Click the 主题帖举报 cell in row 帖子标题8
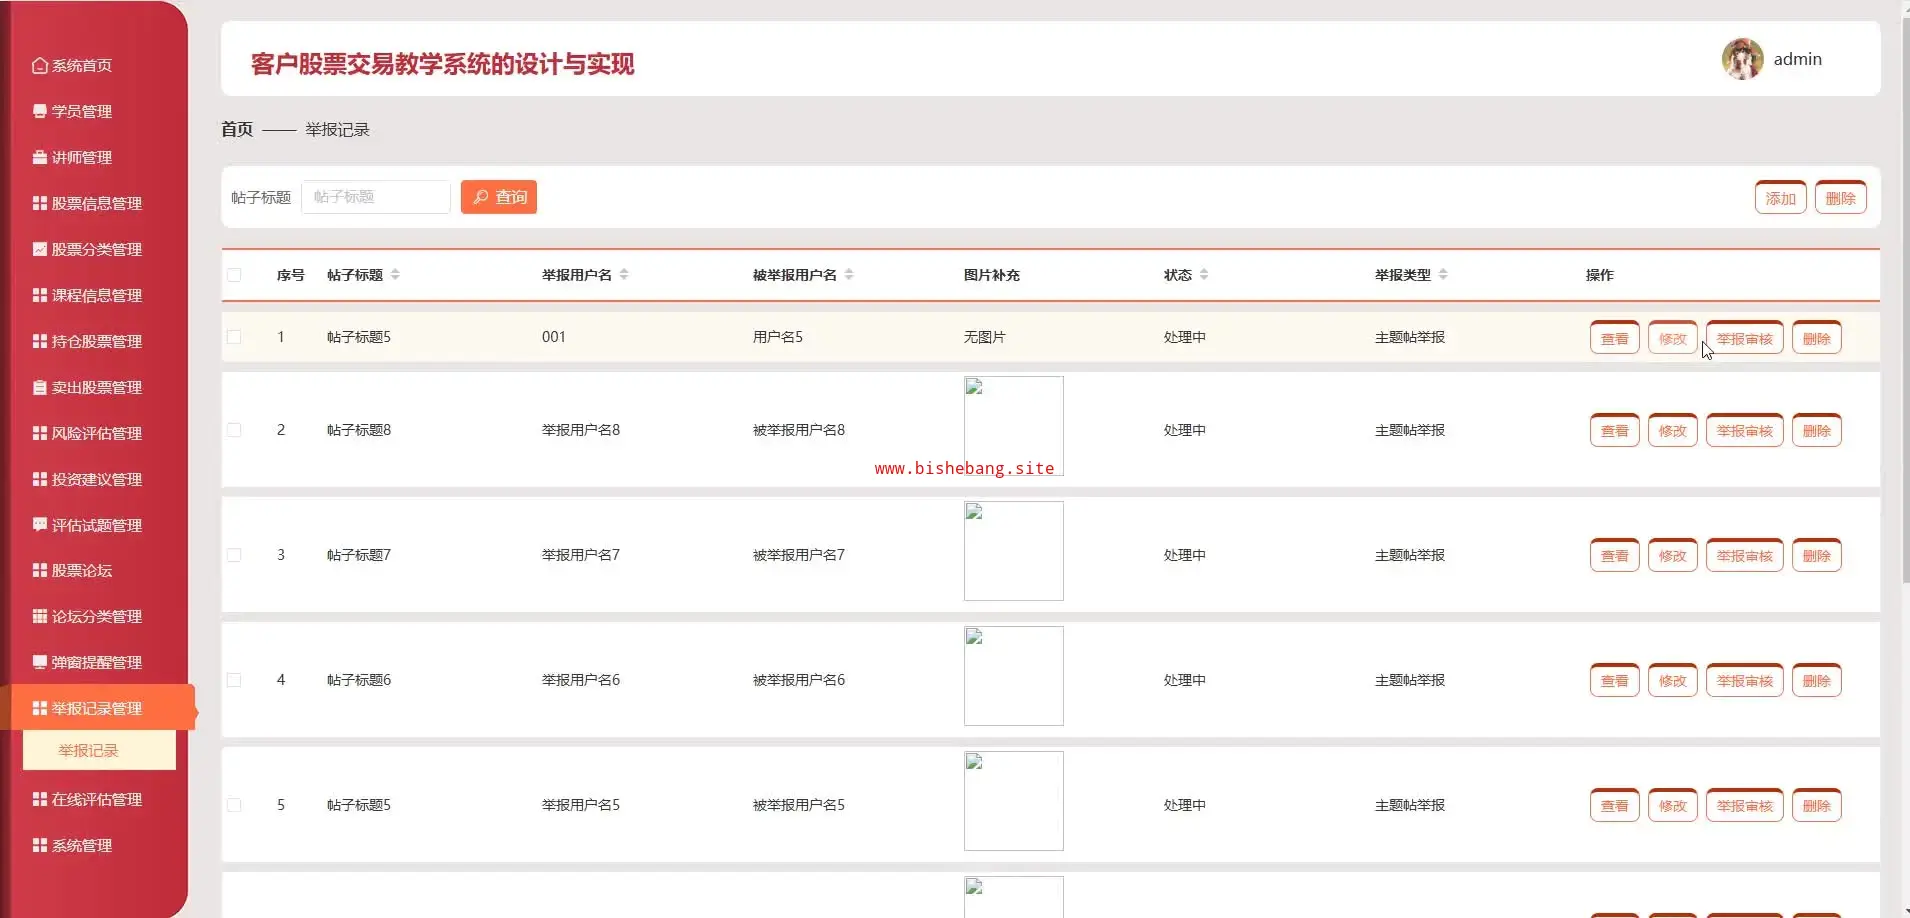The height and width of the screenshot is (918, 1910). point(1409,430)
